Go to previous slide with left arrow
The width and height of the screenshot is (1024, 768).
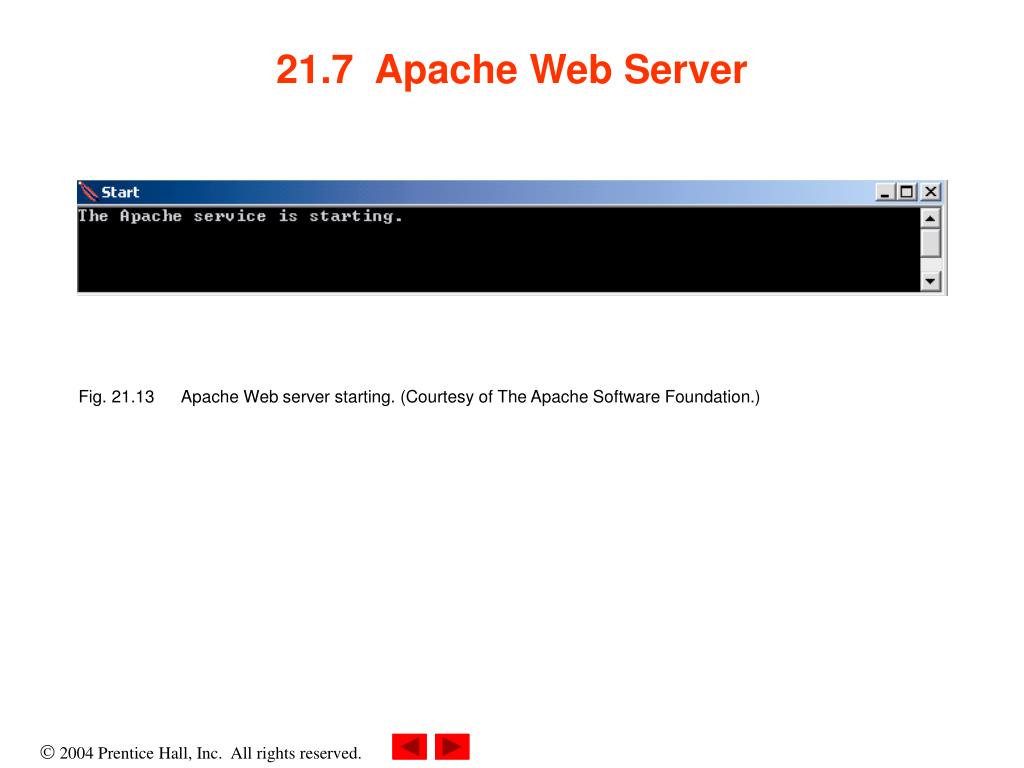point(409,746)
